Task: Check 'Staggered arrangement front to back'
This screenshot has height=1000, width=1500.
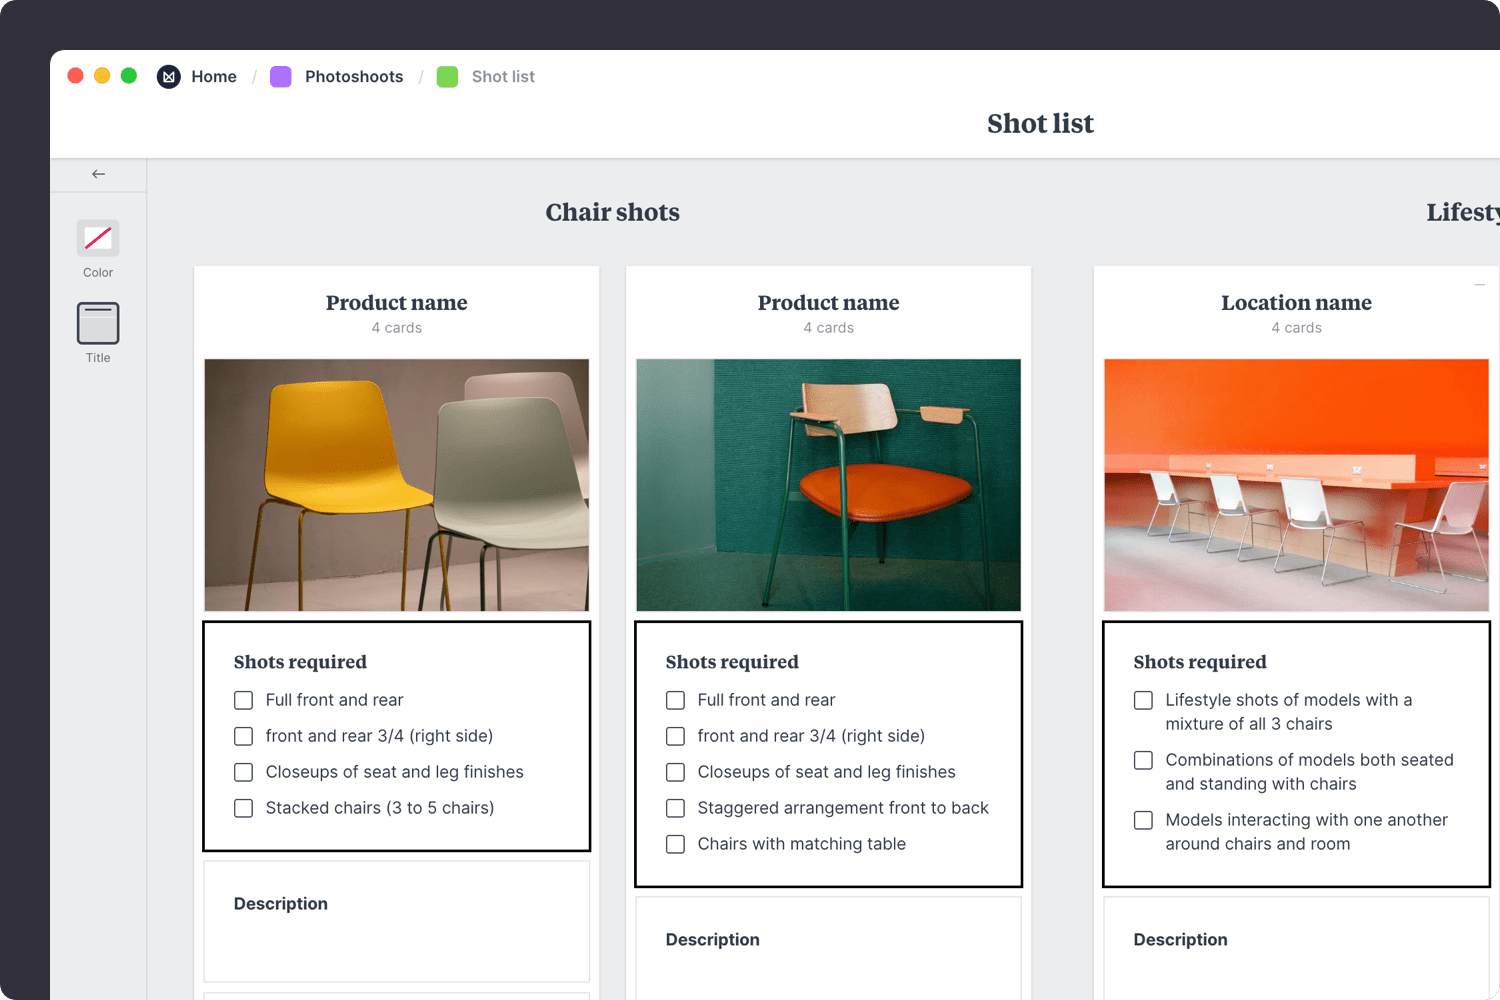Action: pyautogui.click(x=675, y=808)
